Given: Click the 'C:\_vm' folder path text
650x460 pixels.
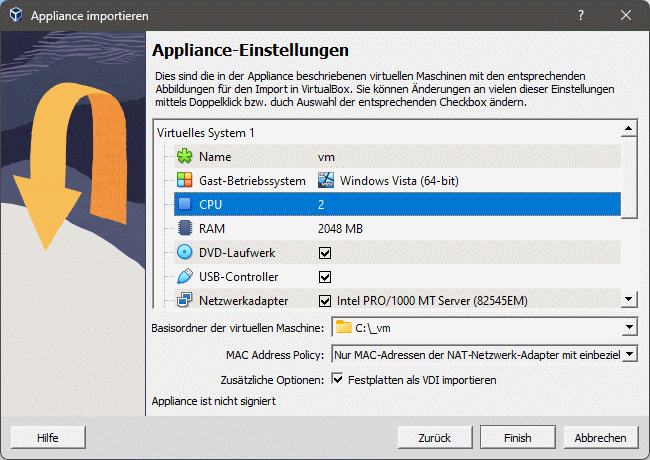Looking at the screenshot, I should [x=372, y=328].
